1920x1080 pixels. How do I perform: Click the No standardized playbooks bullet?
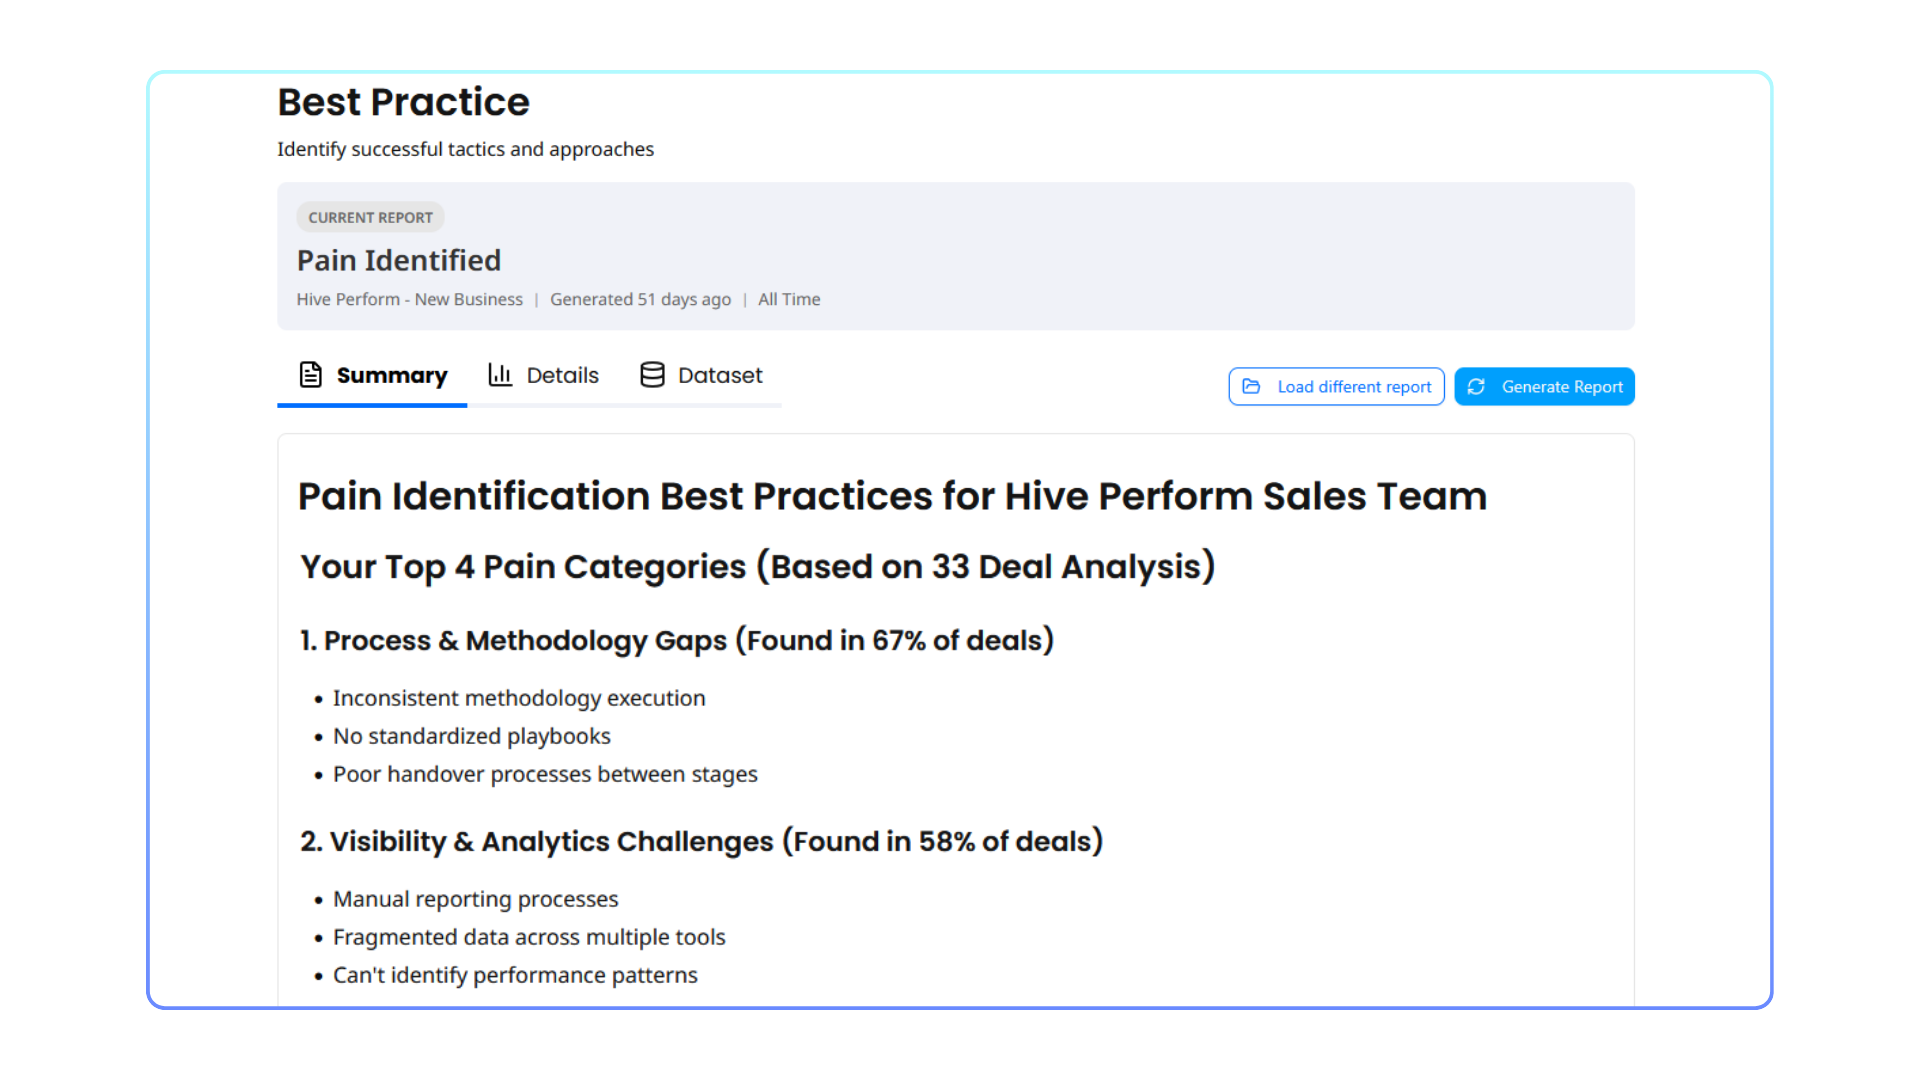471,737
